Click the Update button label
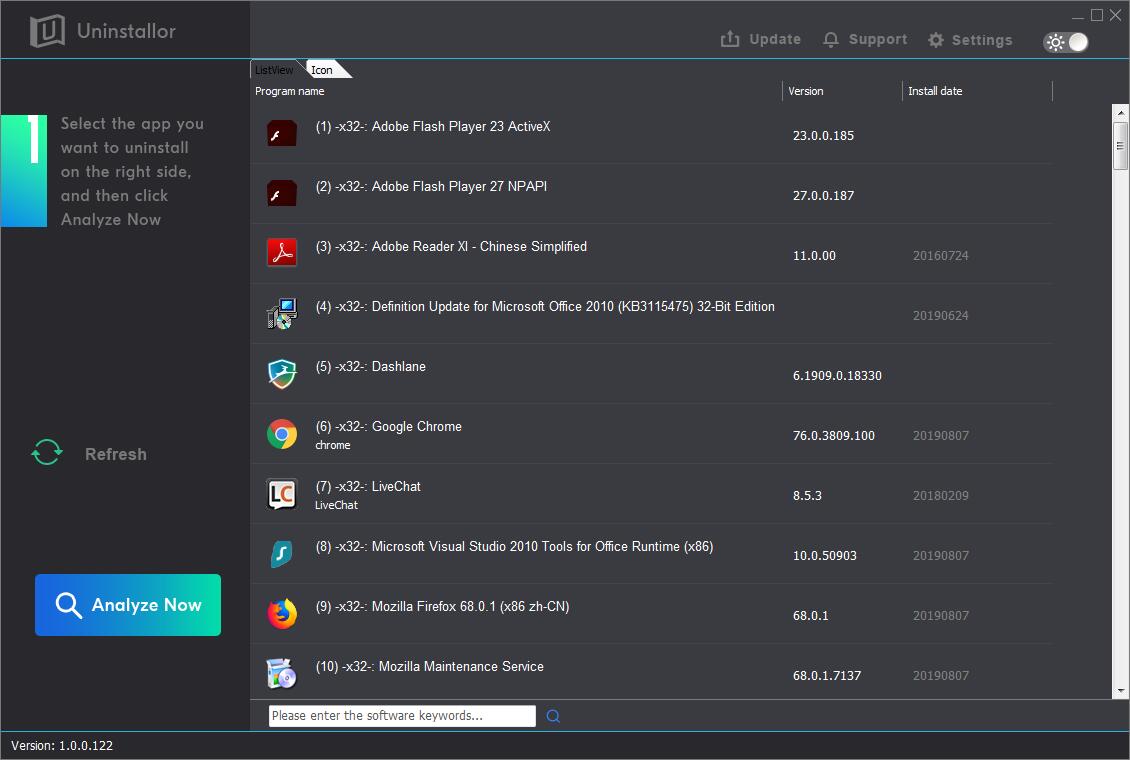Screen dimensions: 1130x760 (x=775, y=39)
